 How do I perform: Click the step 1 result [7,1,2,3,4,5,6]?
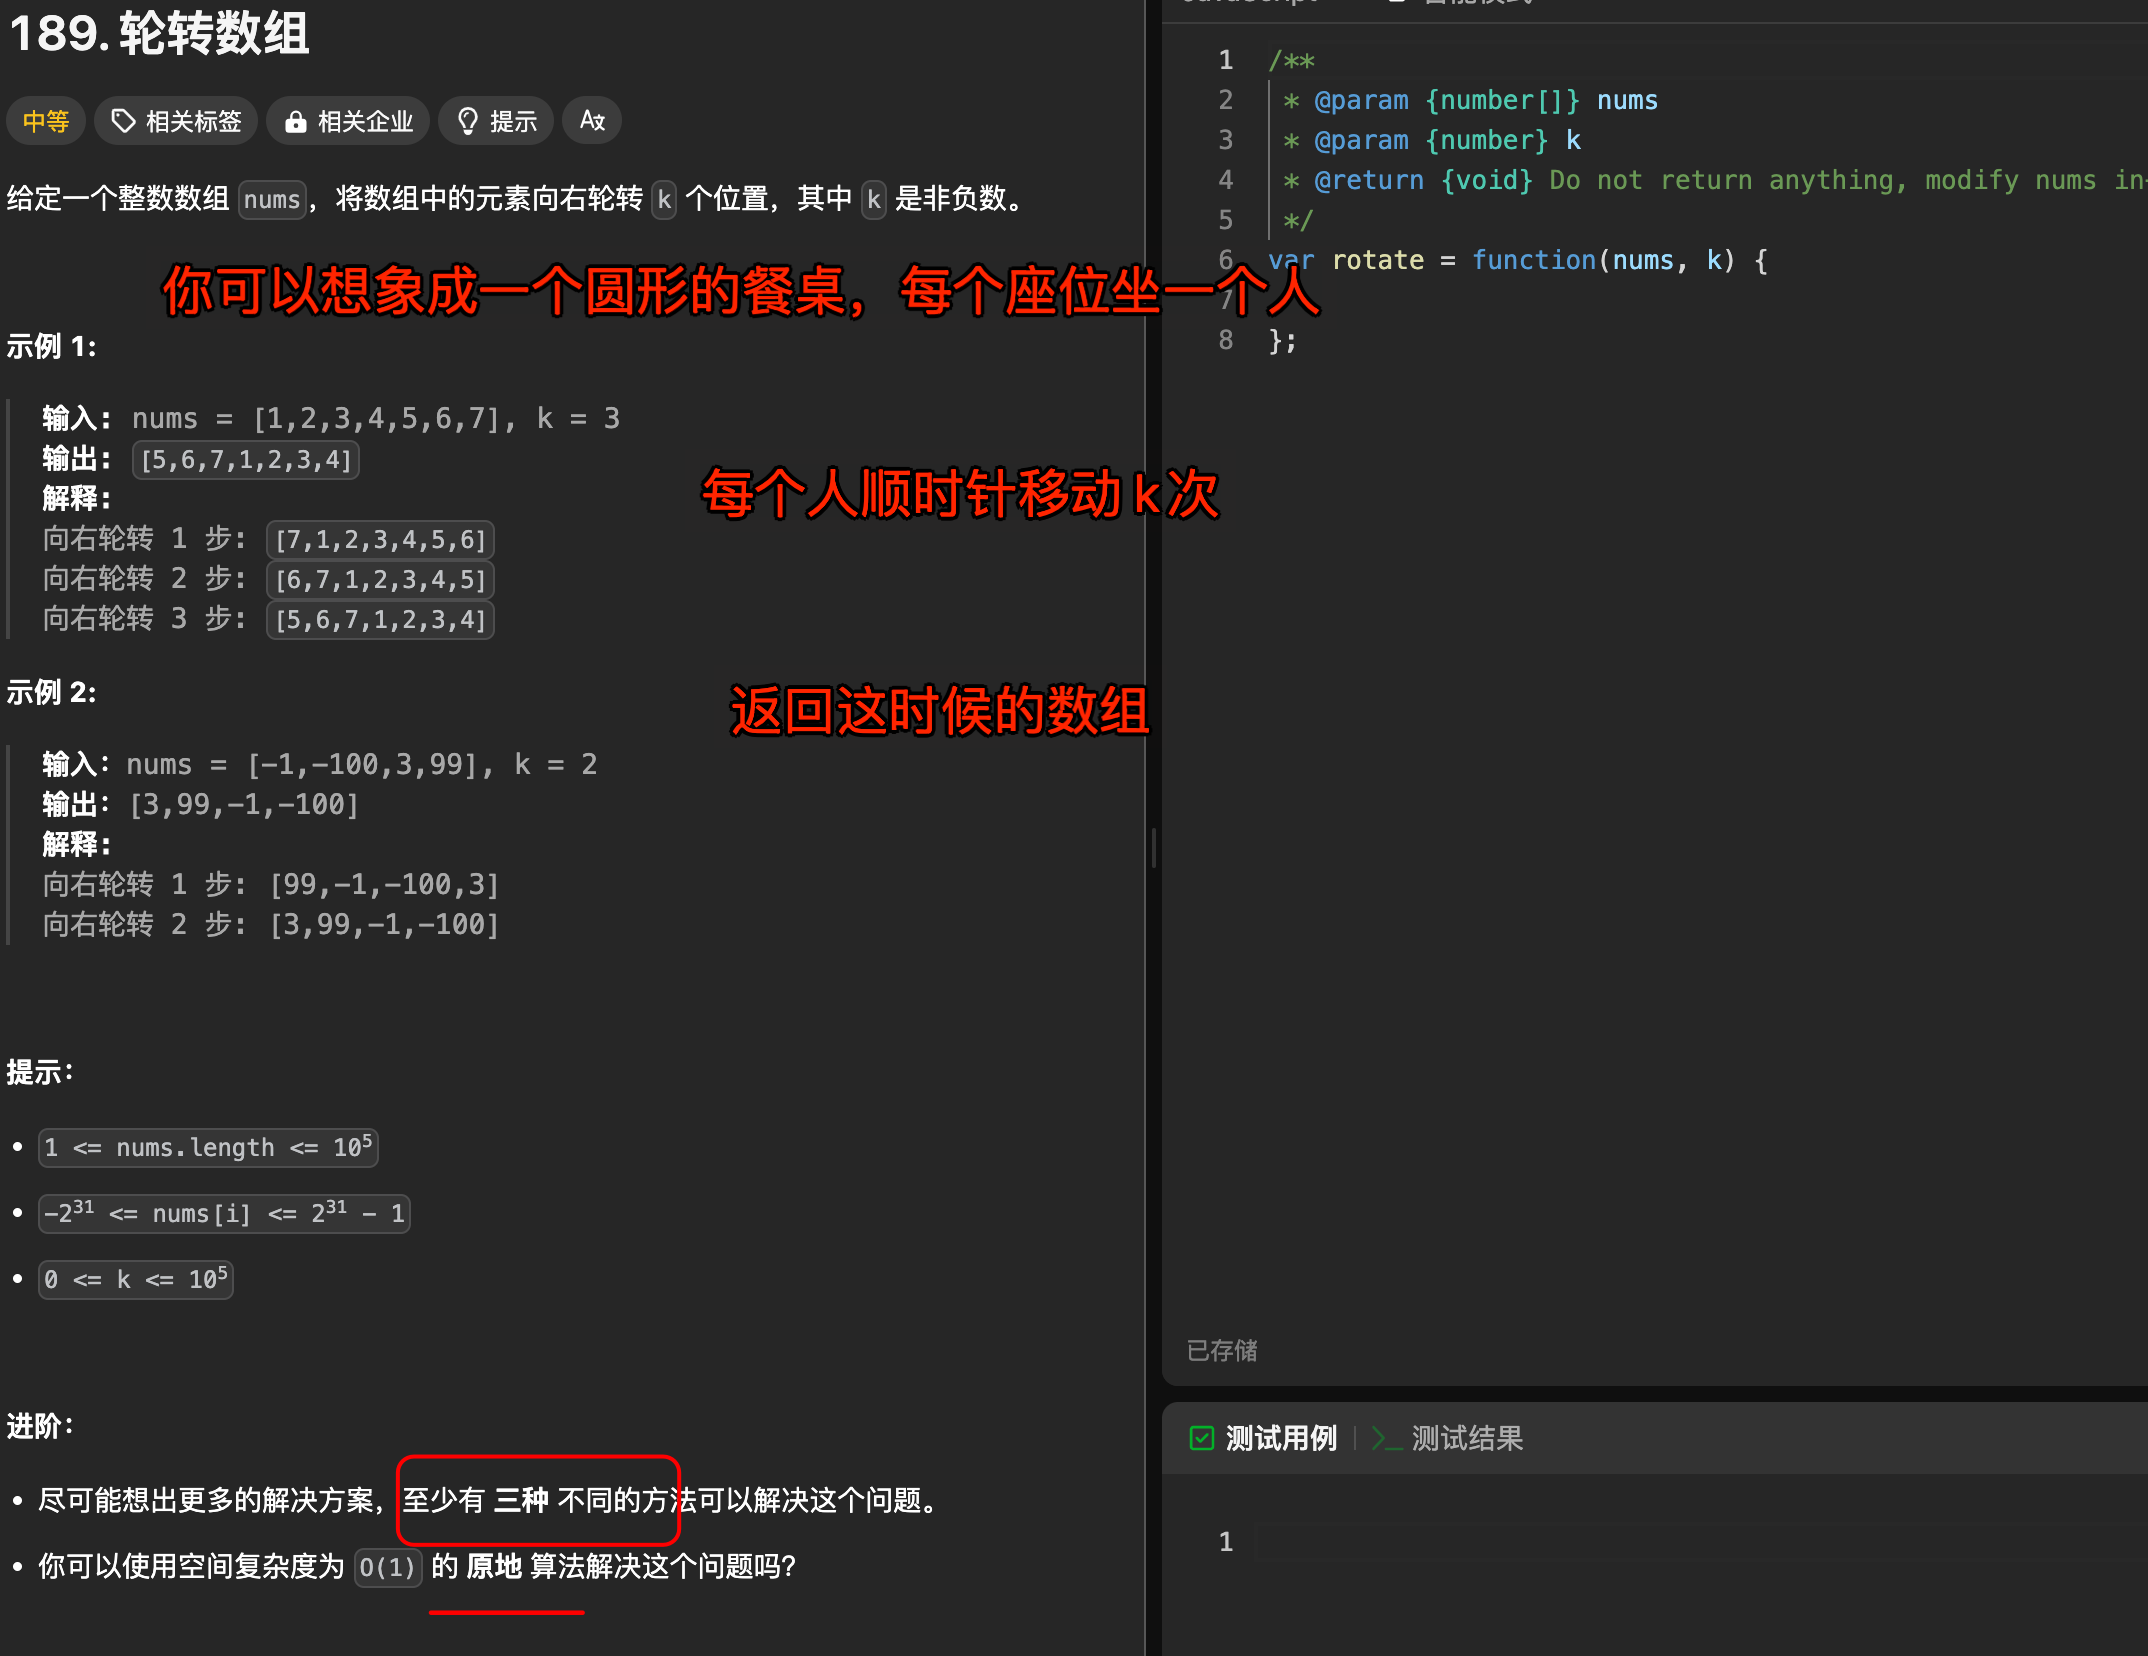point(380,540)
